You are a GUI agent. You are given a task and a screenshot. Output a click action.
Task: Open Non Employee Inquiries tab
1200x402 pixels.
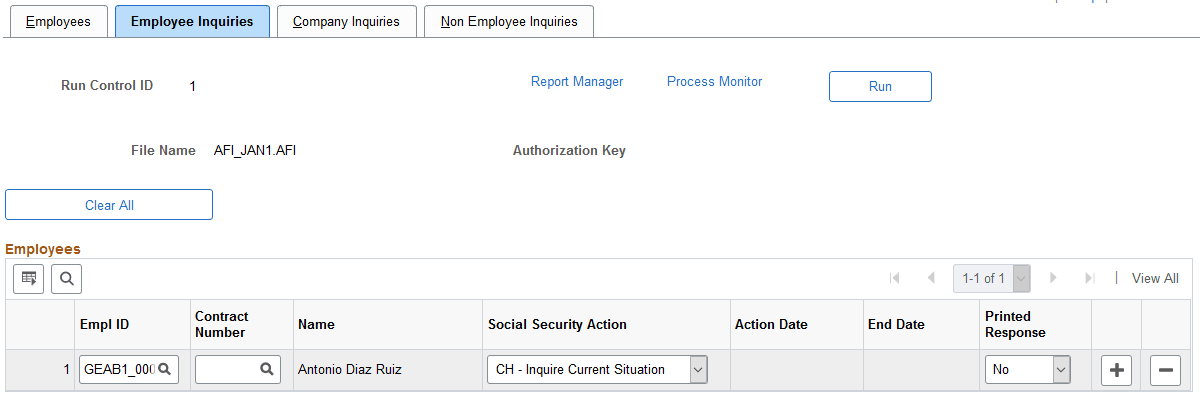(x=509, y=21)
